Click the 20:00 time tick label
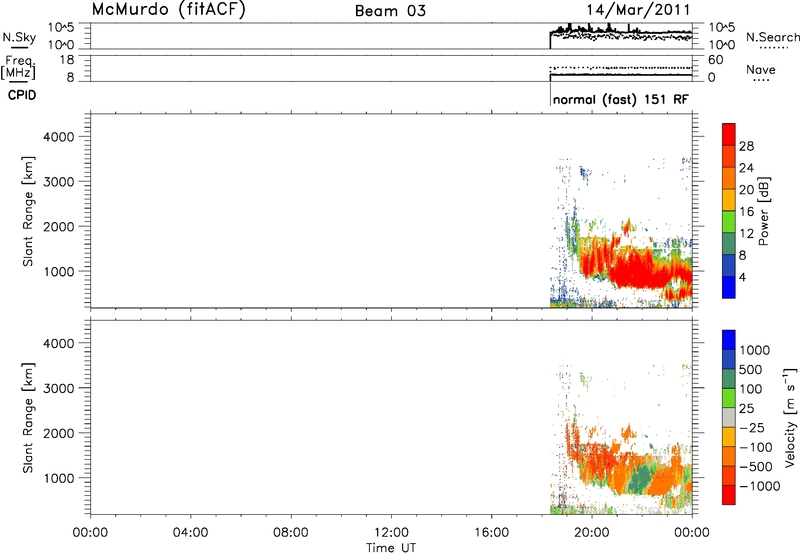The image size is (800, 554). pyautogui.click(x=592, y=533)
